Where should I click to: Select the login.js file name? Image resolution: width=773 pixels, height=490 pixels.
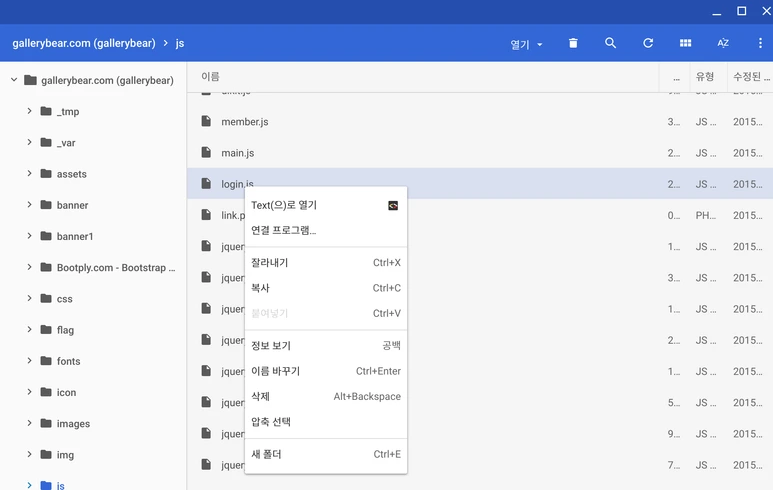(237, 184)
